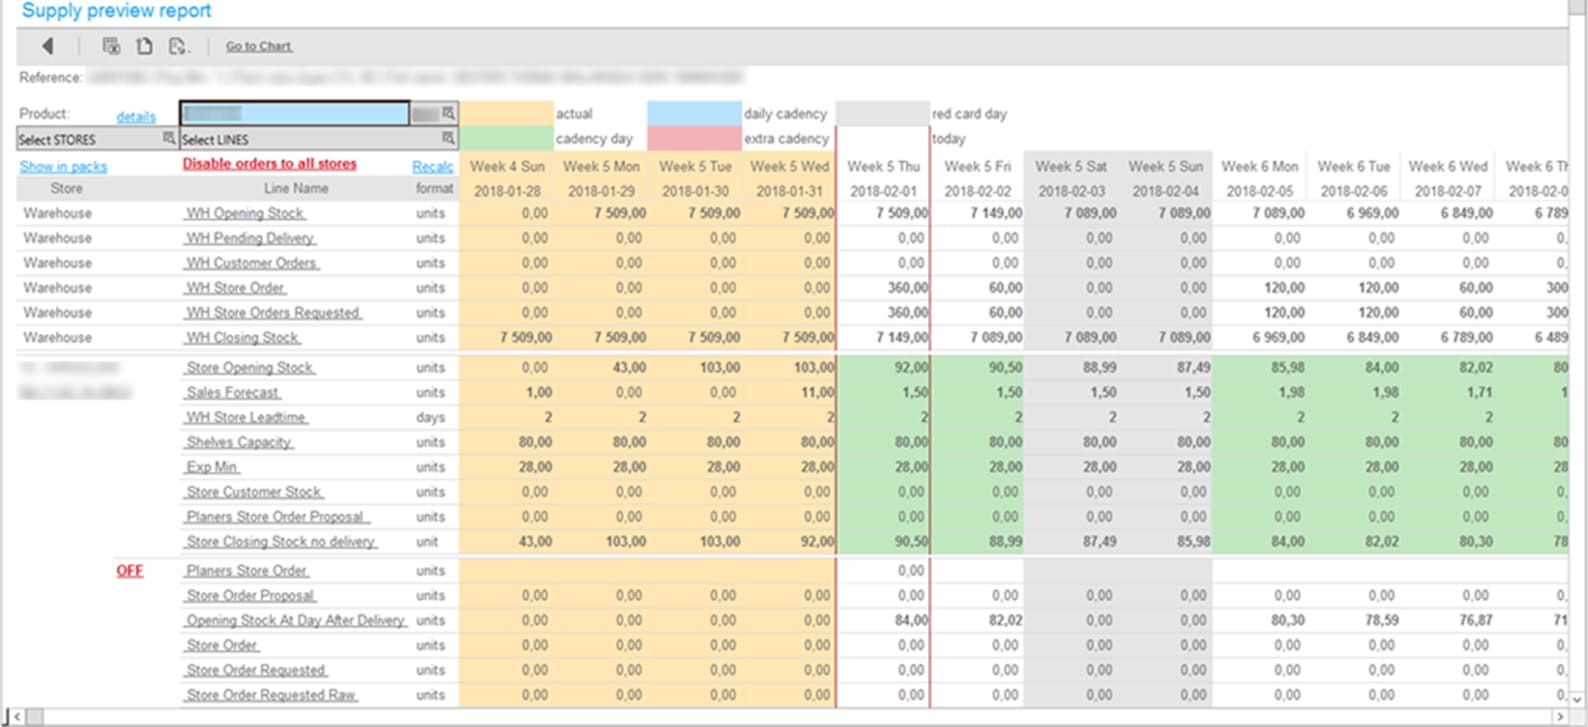Click the Recalc link
Image resolution: width=1588 pixels, height=727 pixels.
(x=432, y=166)
